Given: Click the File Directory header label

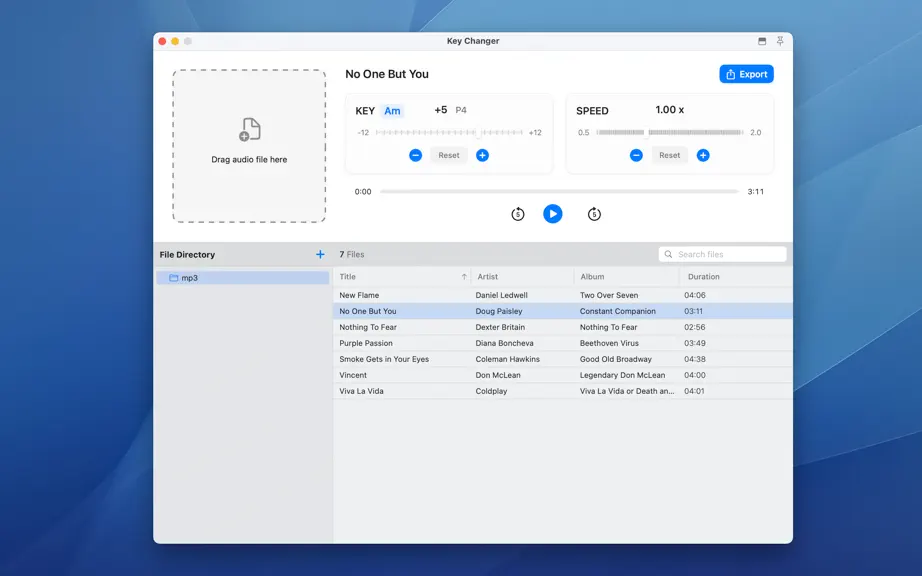Looking at the screenshot, I should (x=187, y=254).
